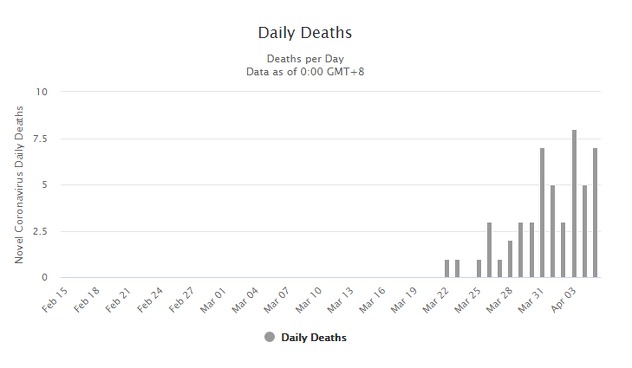Click the Novel Coronavirus Daily Deaths axis title
632x368 pixels.
click(19, 185)
